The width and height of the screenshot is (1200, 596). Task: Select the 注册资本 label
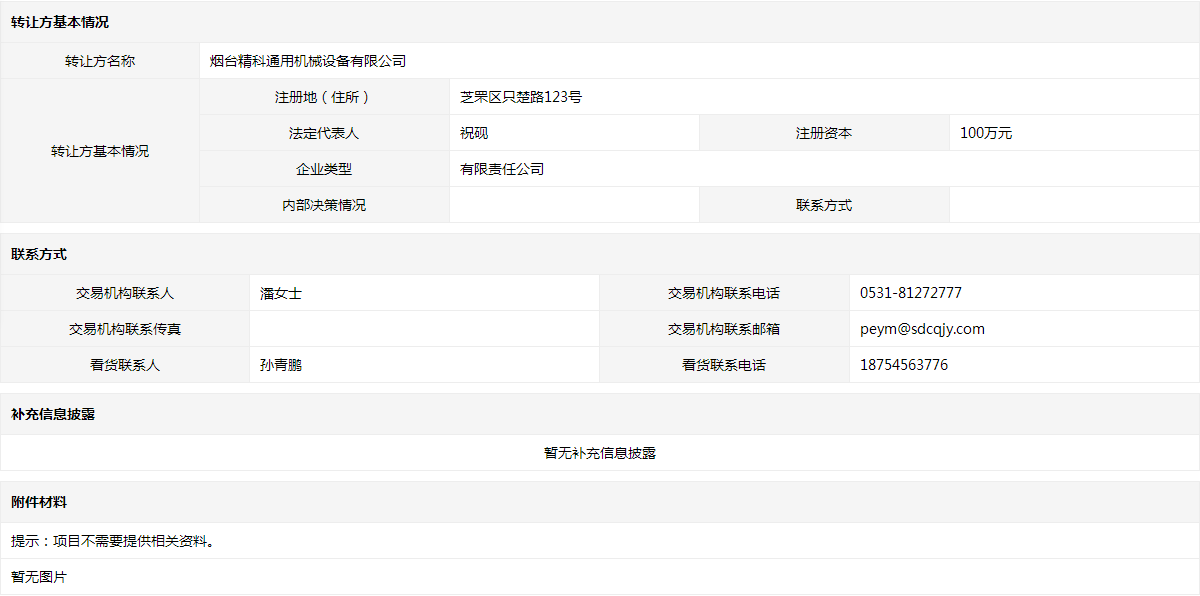pos(824,133)
